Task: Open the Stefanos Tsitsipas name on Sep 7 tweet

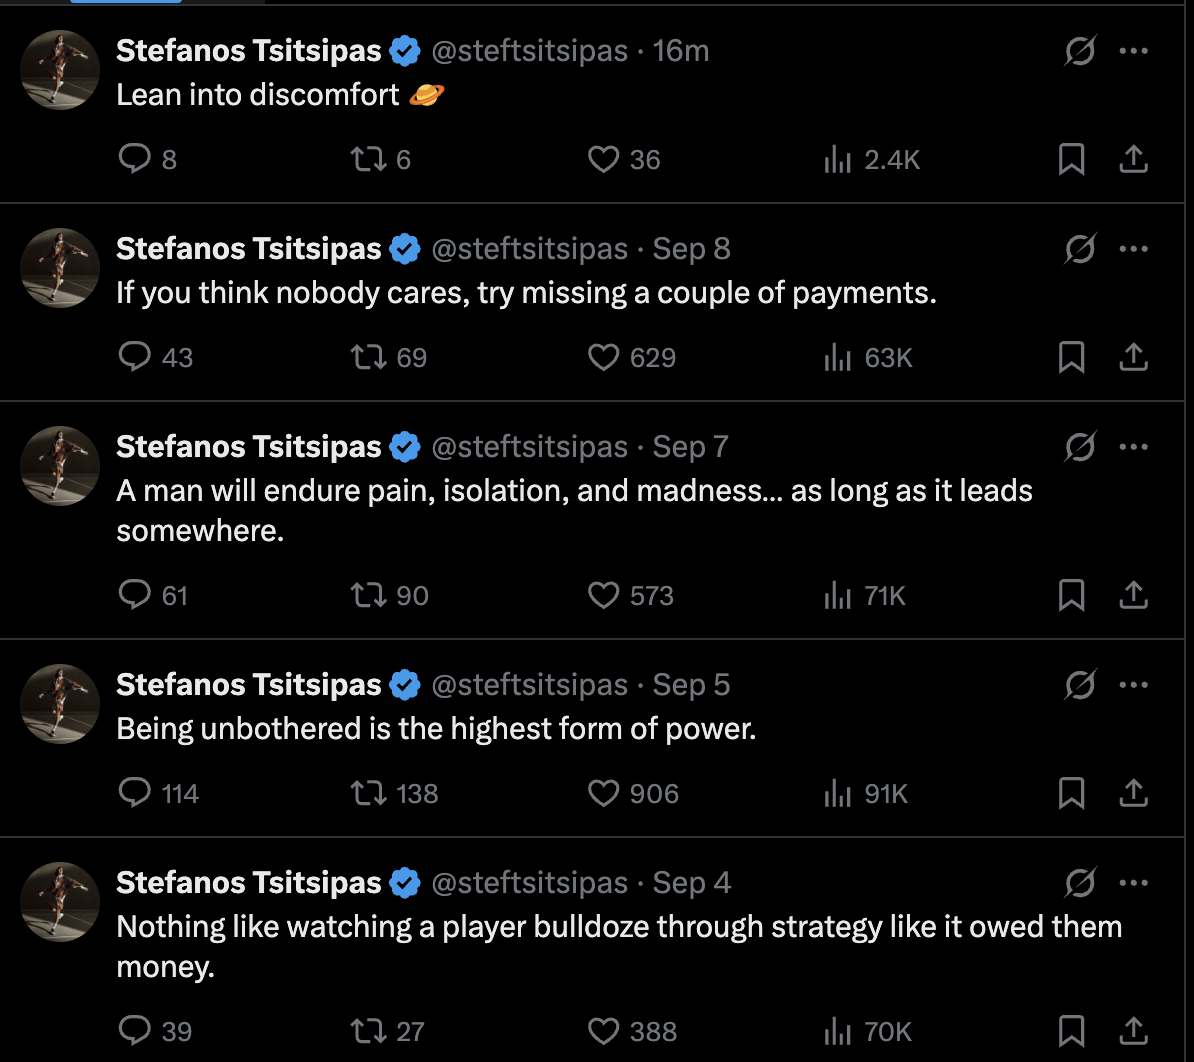Action: (249, 447)
